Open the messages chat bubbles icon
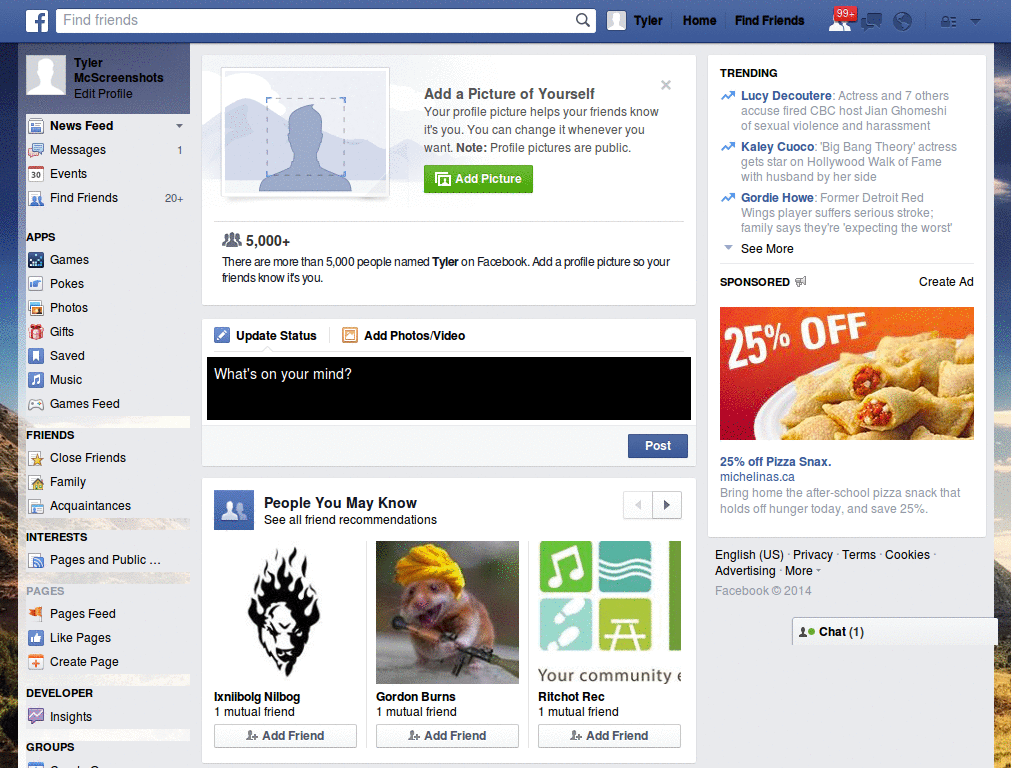The image size is (1024, 768). pyautogui.click(x=871, y=22)
